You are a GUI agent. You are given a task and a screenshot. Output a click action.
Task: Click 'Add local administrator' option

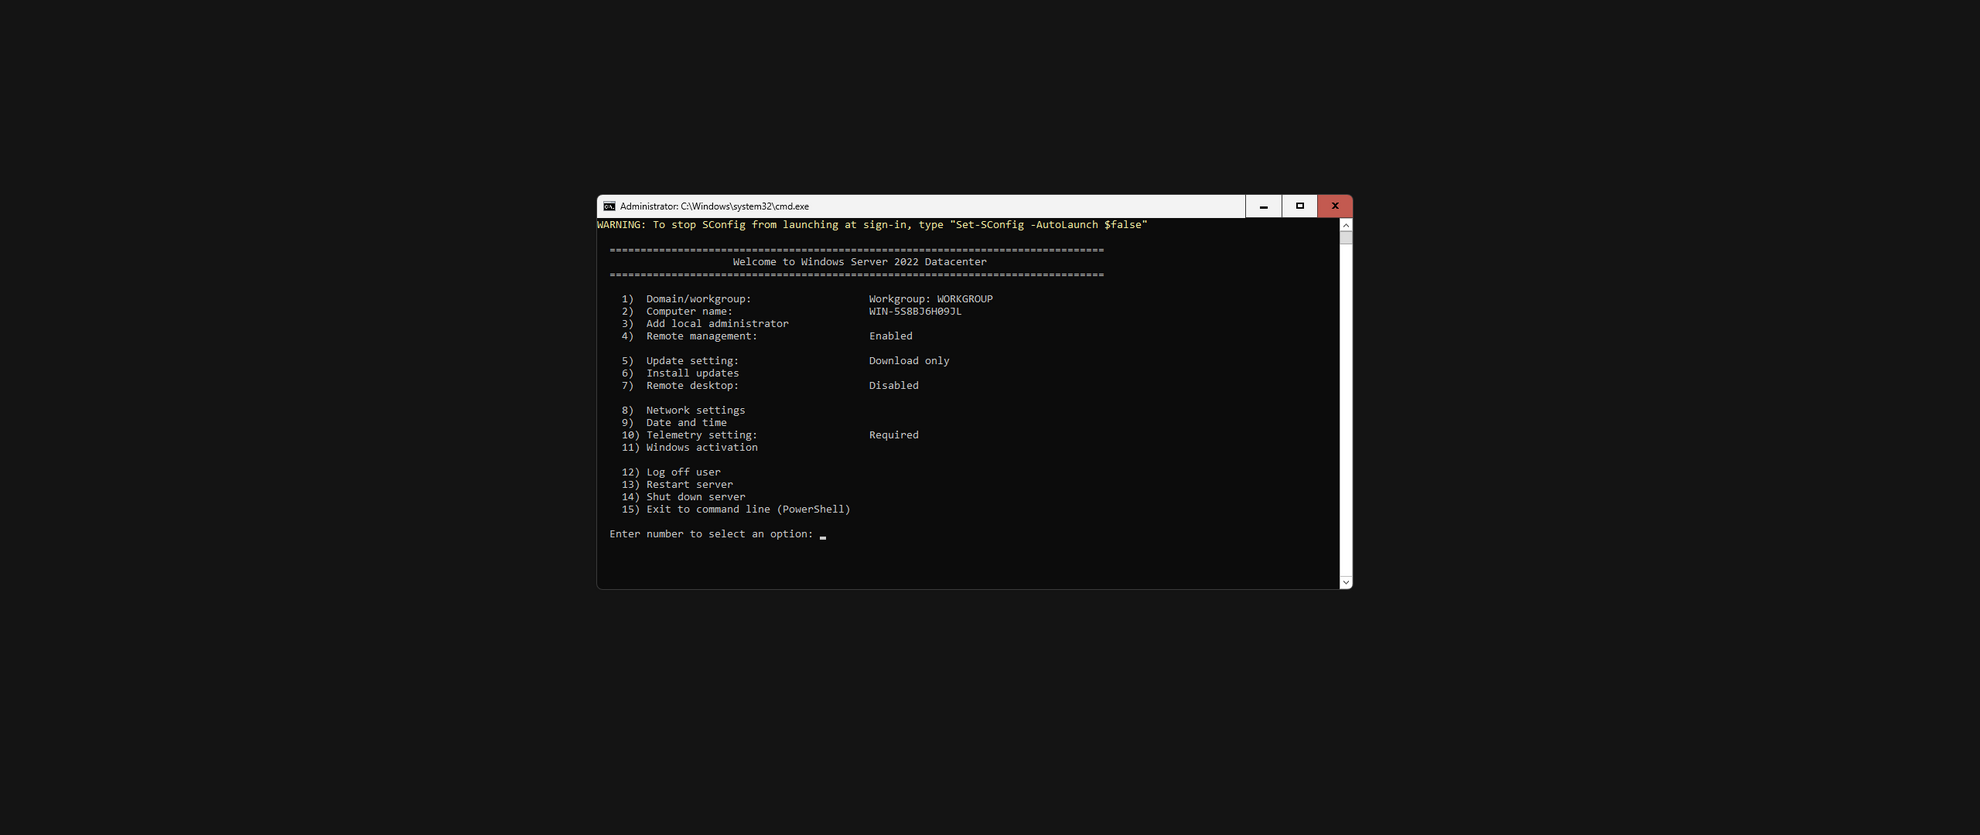click(705, 324)
